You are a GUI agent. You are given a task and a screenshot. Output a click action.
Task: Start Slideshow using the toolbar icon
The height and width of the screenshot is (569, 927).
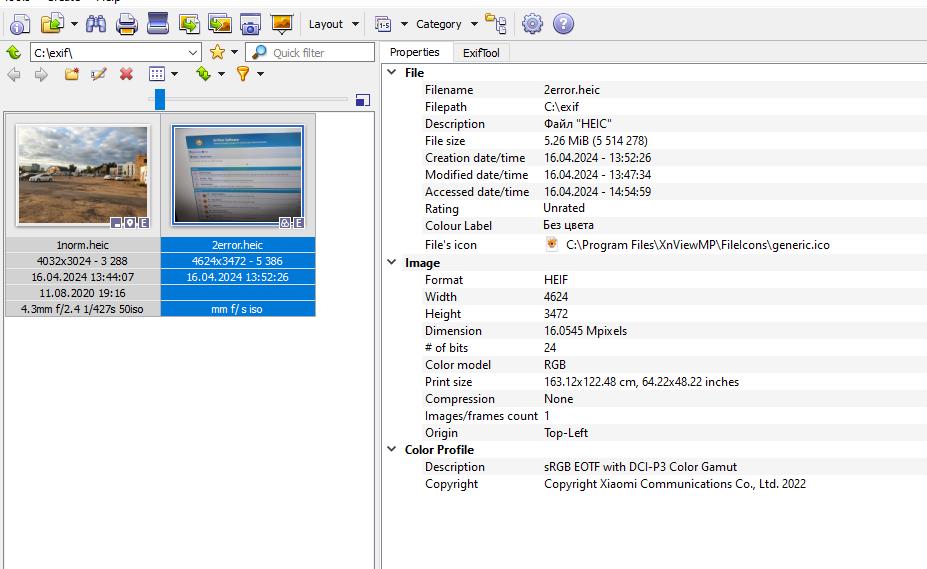tap(281, 24)
